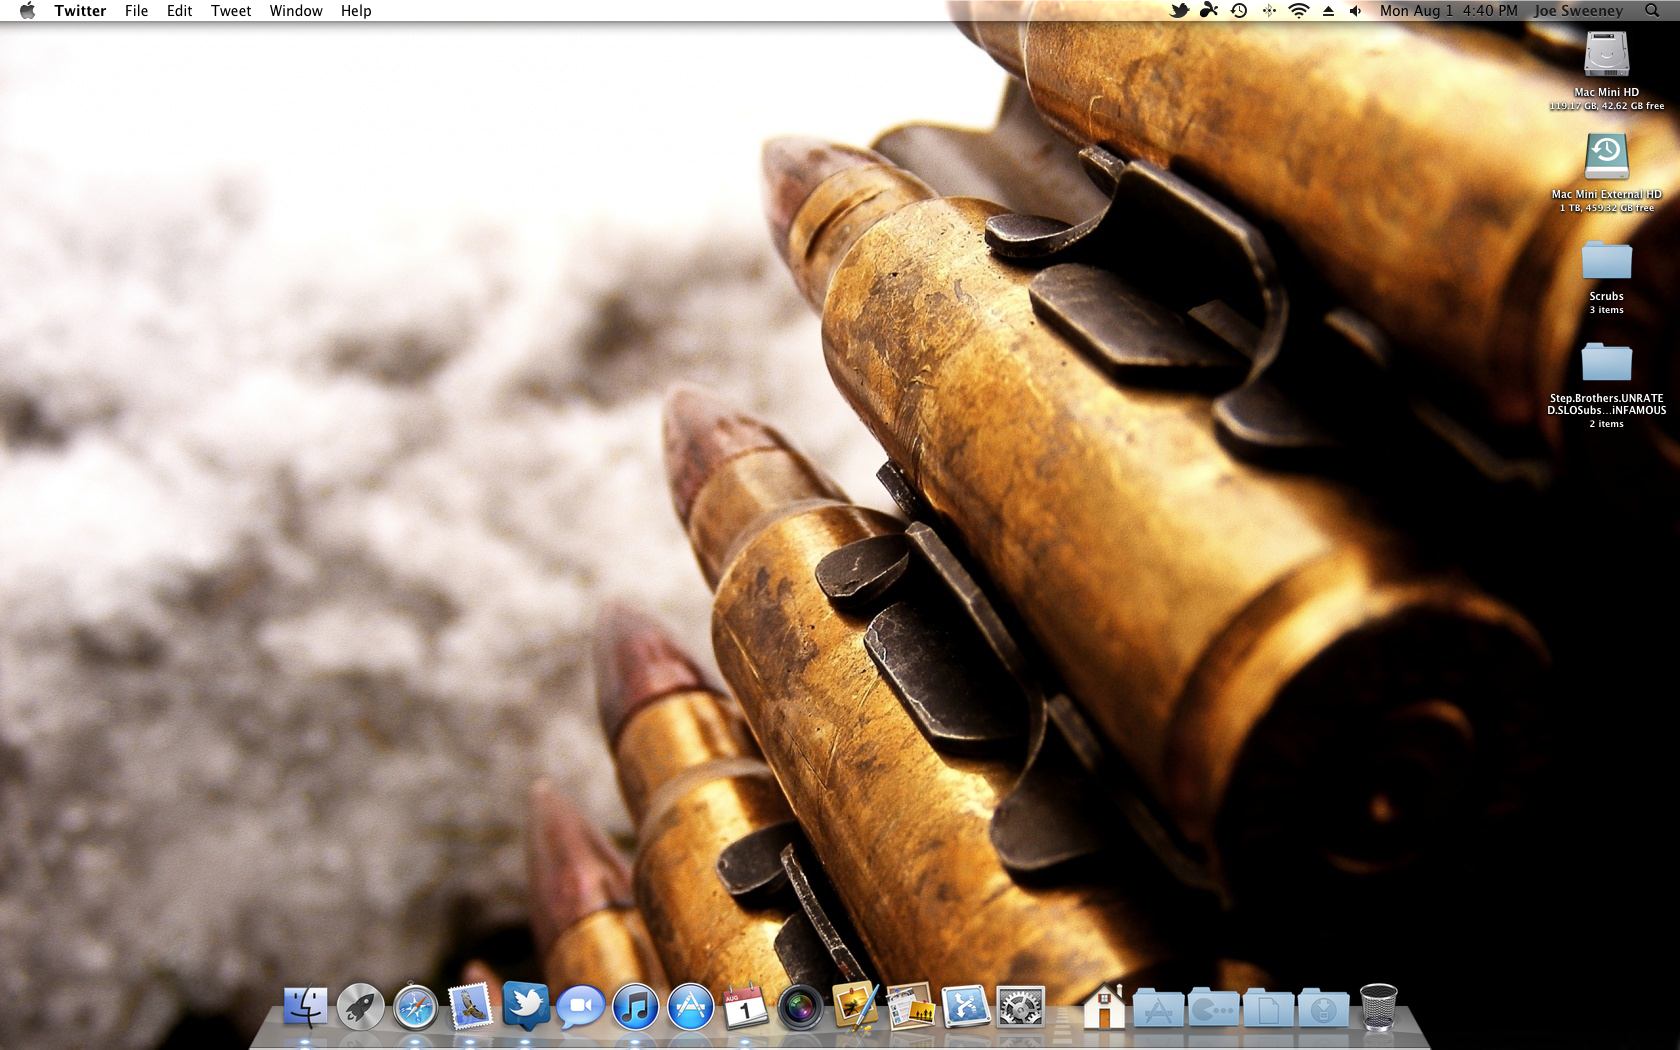Open the Edit menu
Screen dimensions: 1680x1050
[180, 11]
